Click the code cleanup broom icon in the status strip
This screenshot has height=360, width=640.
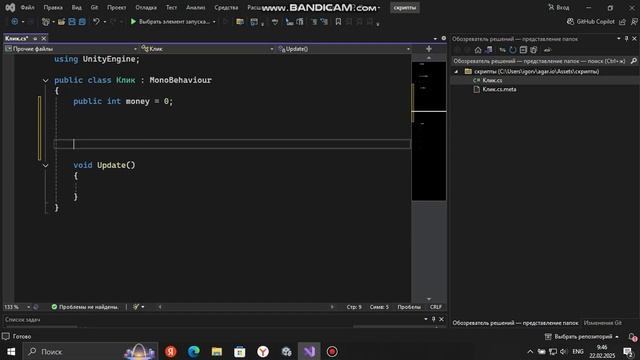pyautogui.click(x=136, y=307)
